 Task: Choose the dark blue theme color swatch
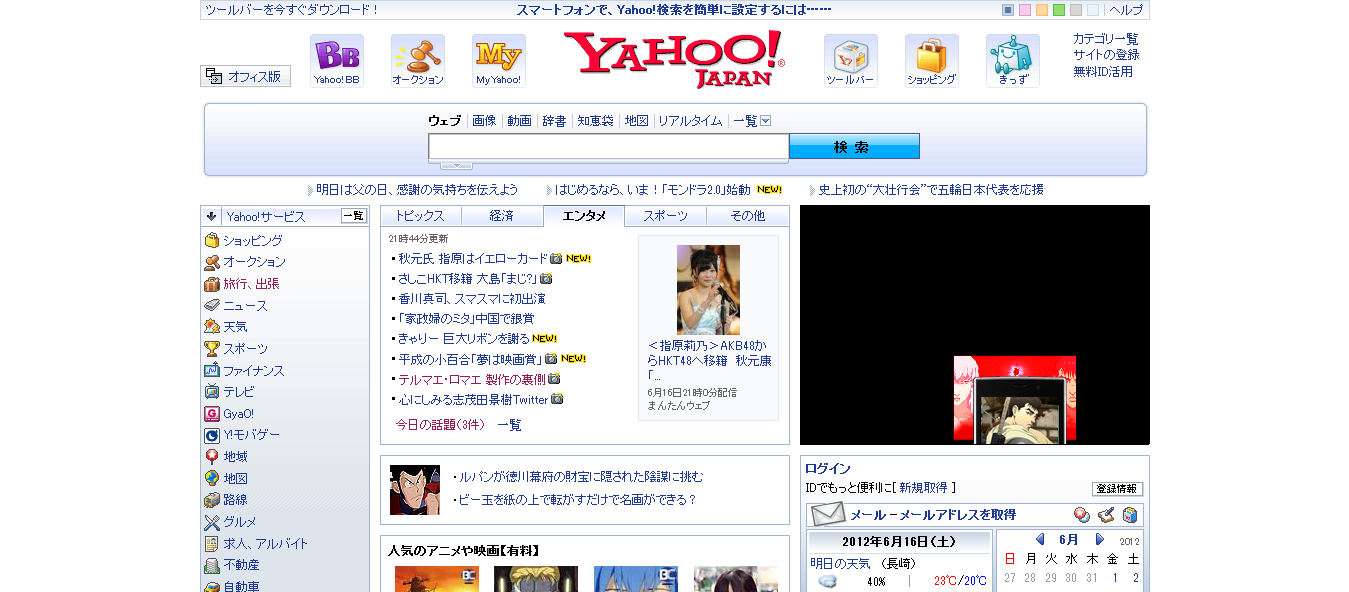1008,10
